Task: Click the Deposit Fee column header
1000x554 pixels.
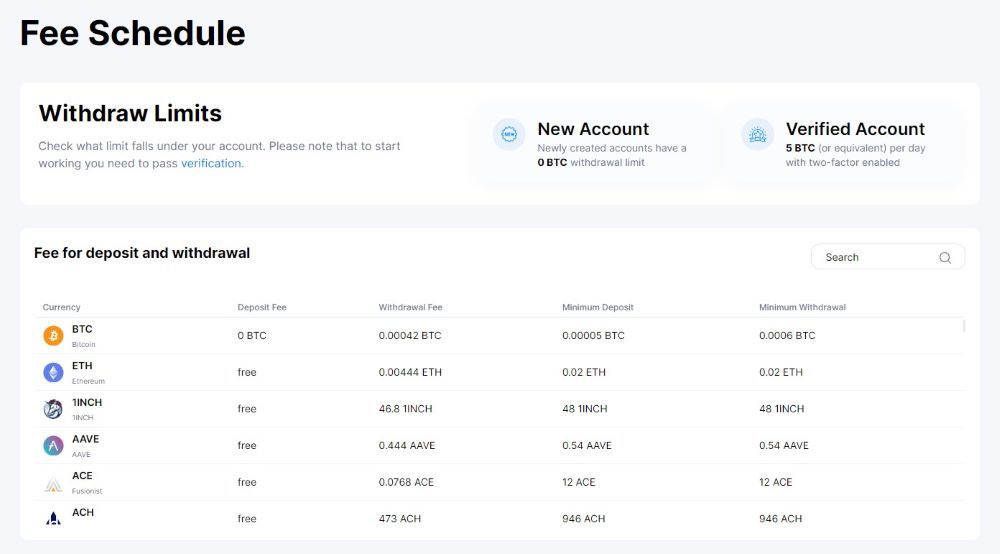Action: pyautogui.click(x=262, y=307)
